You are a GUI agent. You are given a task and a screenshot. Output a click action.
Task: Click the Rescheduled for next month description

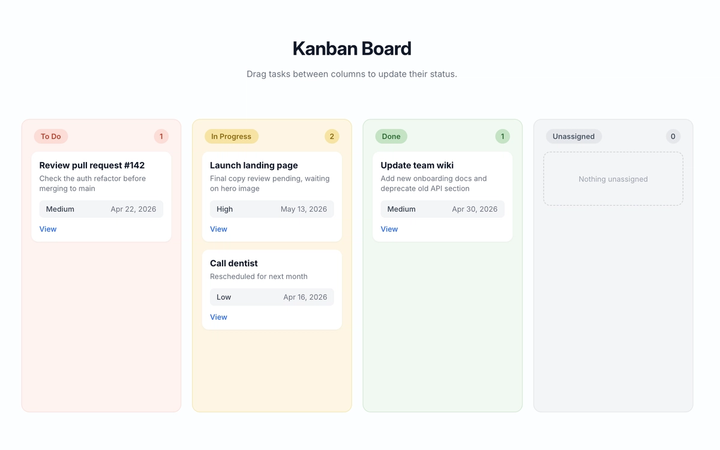(x=259, y=276)
